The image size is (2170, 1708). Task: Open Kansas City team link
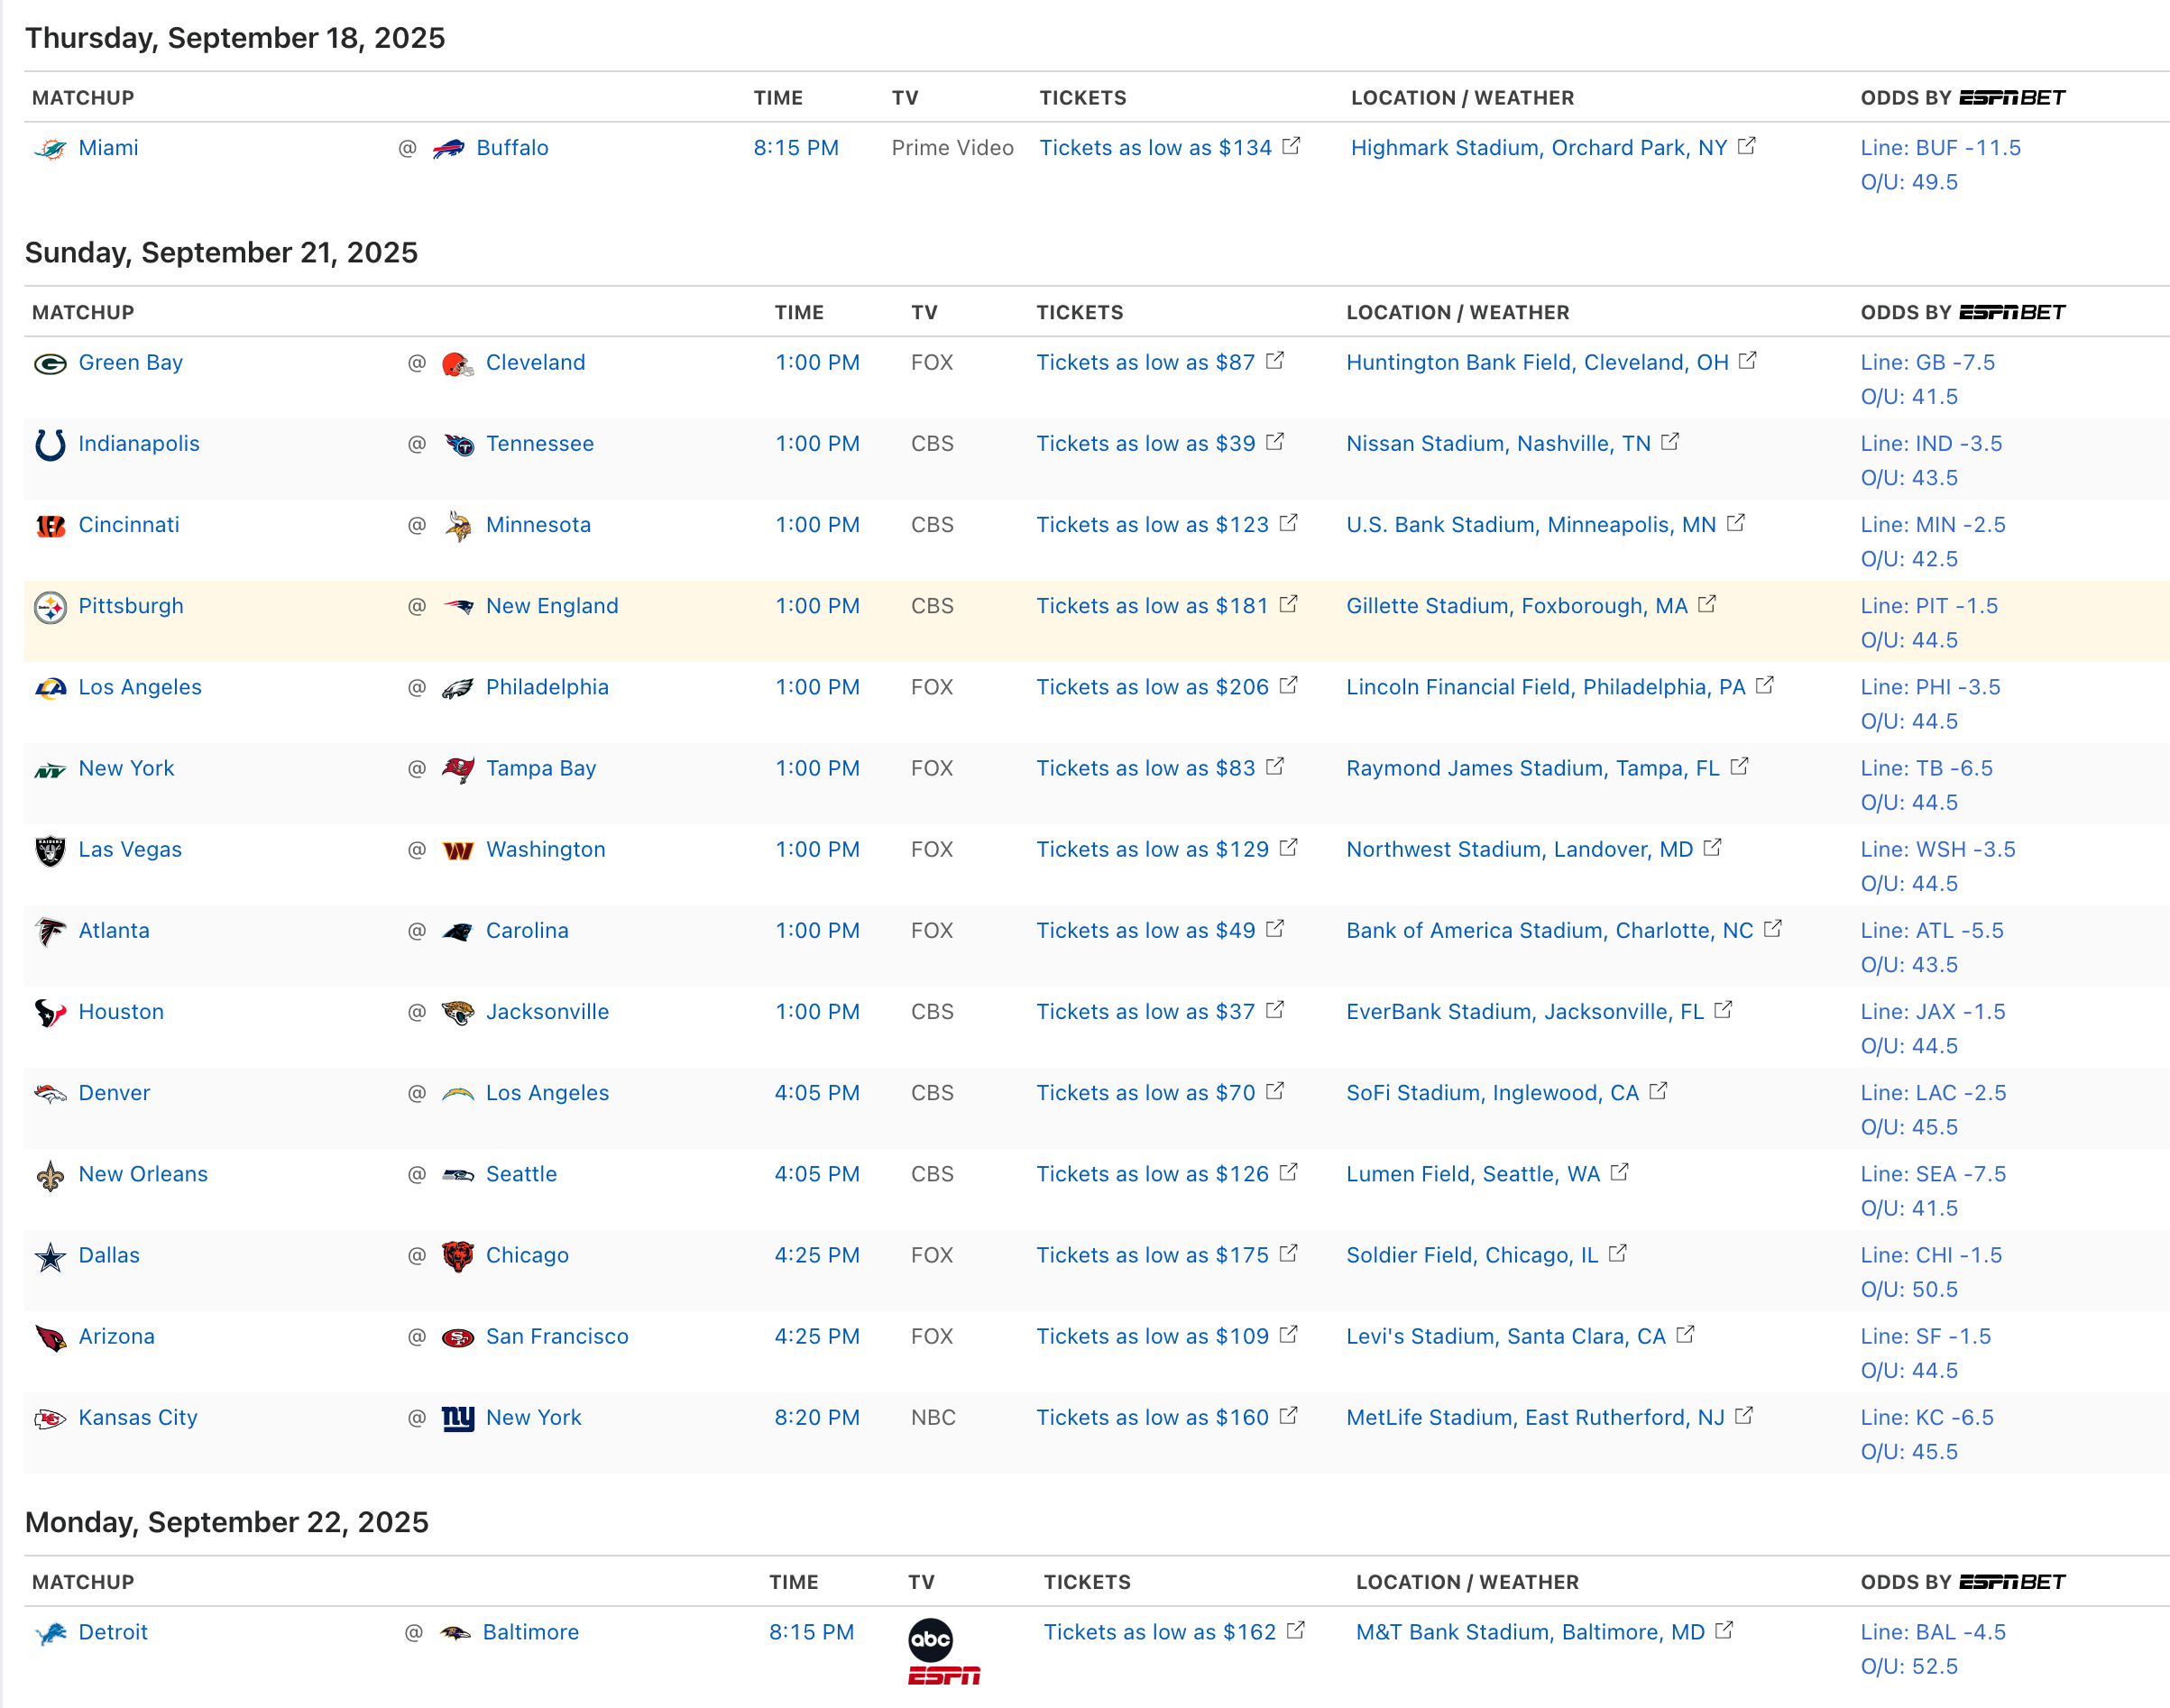click(138, 1418)
